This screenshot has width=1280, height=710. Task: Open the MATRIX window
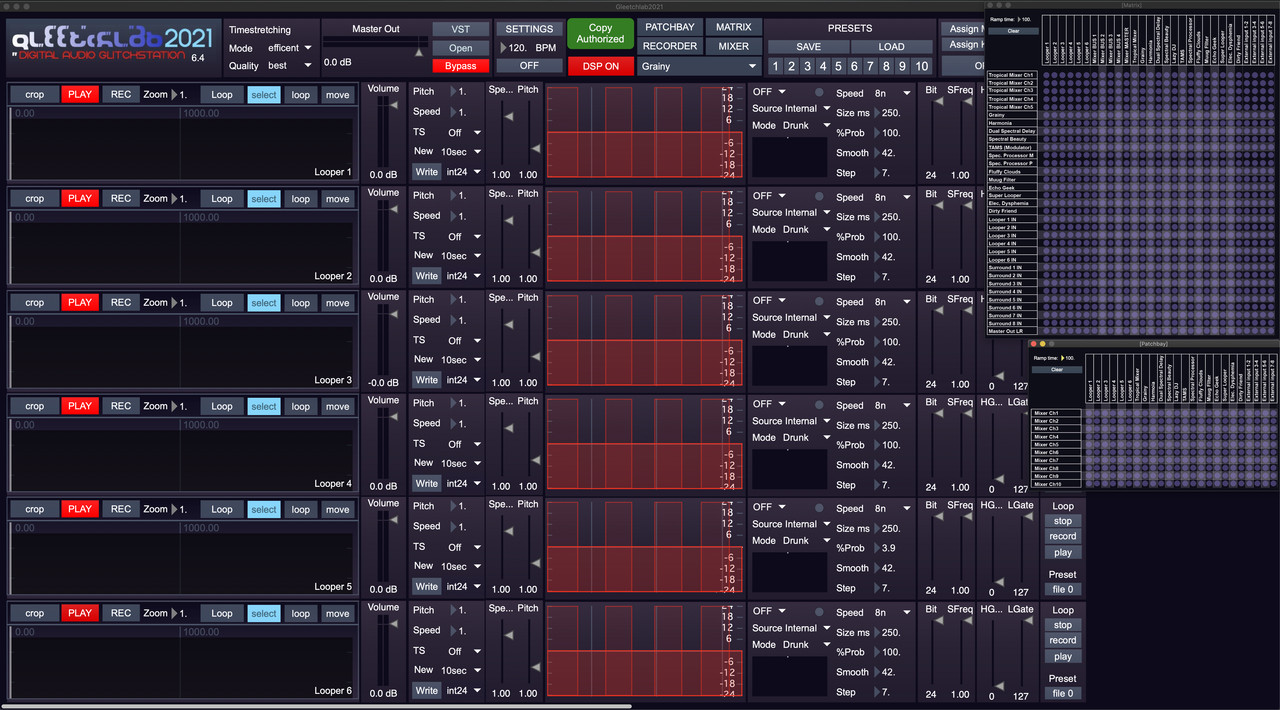click(733, 27)
